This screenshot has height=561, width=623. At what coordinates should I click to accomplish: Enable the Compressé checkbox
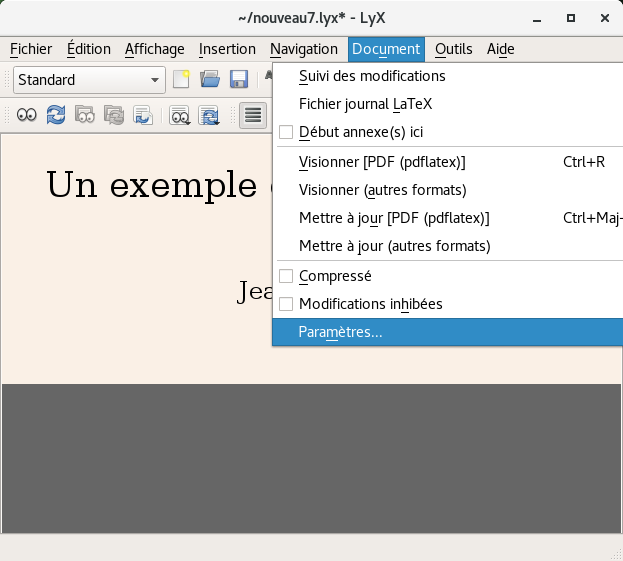point(286,276)
